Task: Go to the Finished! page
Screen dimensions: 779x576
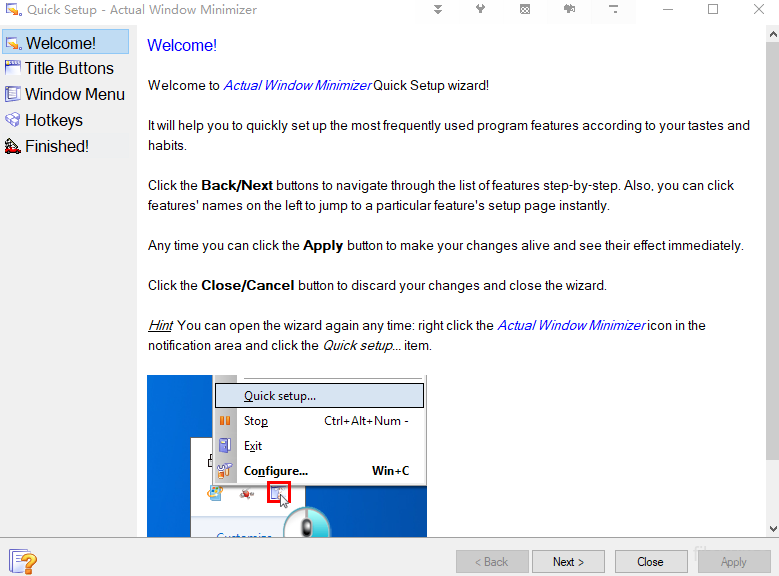Action: (56, 147)
